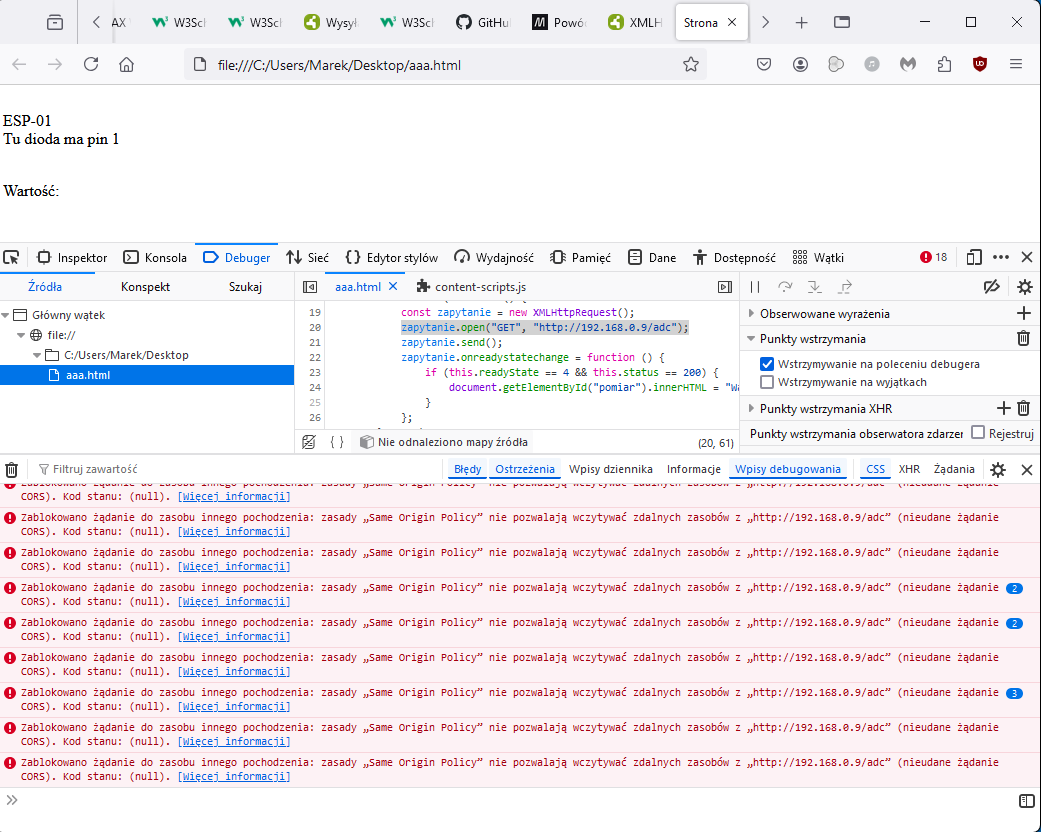Screen dimensions: 1041x832
Task: Toggle Informacje console filter
Action: click(694, 469)
